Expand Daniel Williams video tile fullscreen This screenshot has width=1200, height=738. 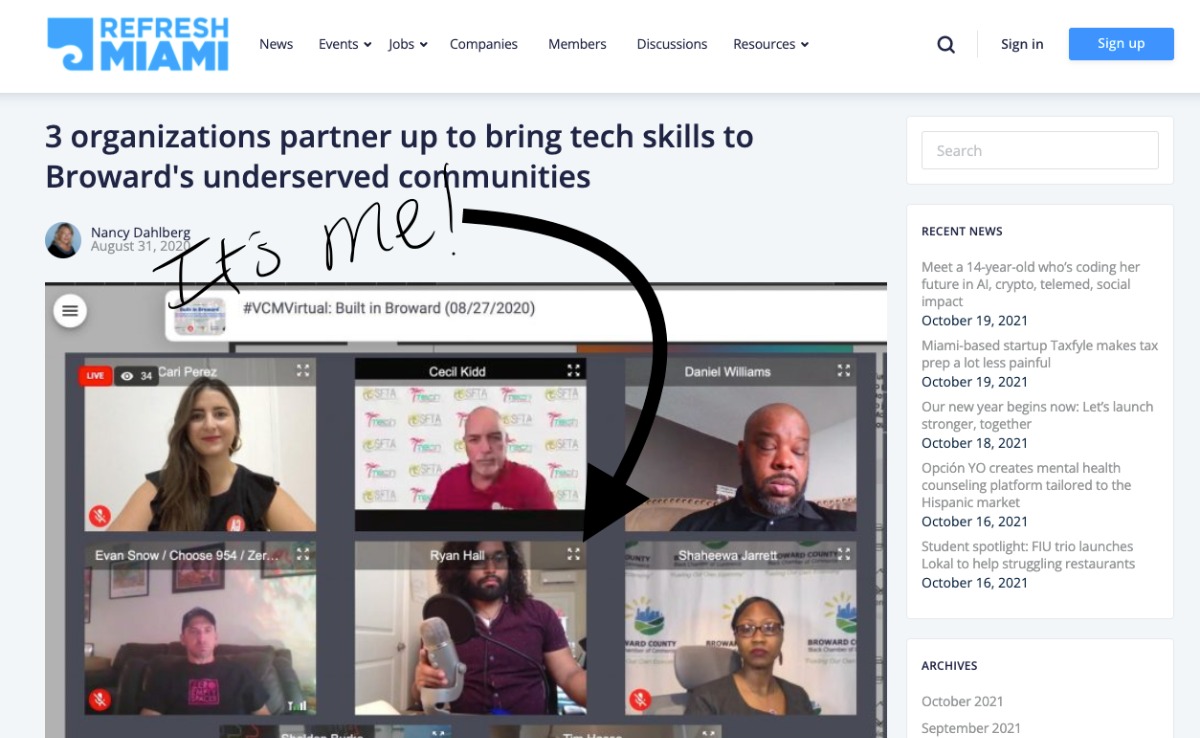(x=843, y=371)
